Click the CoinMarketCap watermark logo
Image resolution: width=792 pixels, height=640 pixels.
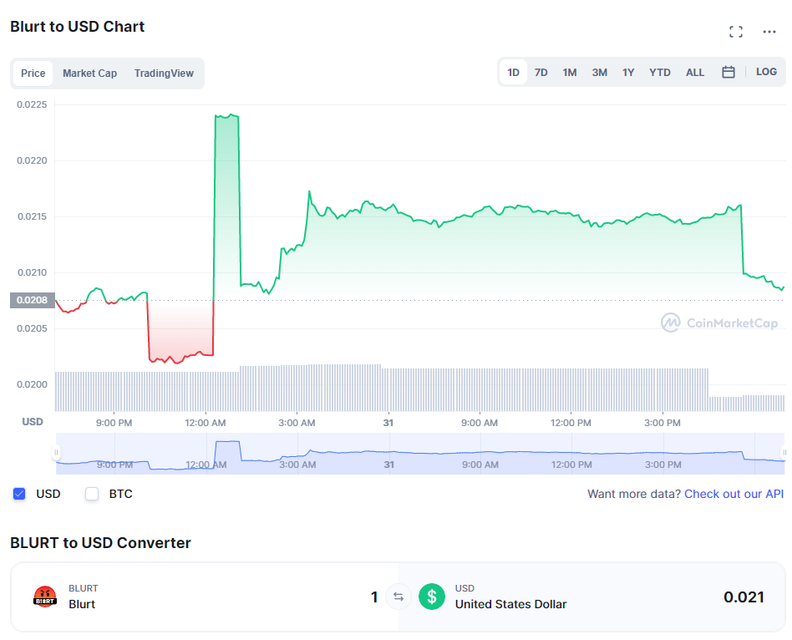tap(719, 323)
